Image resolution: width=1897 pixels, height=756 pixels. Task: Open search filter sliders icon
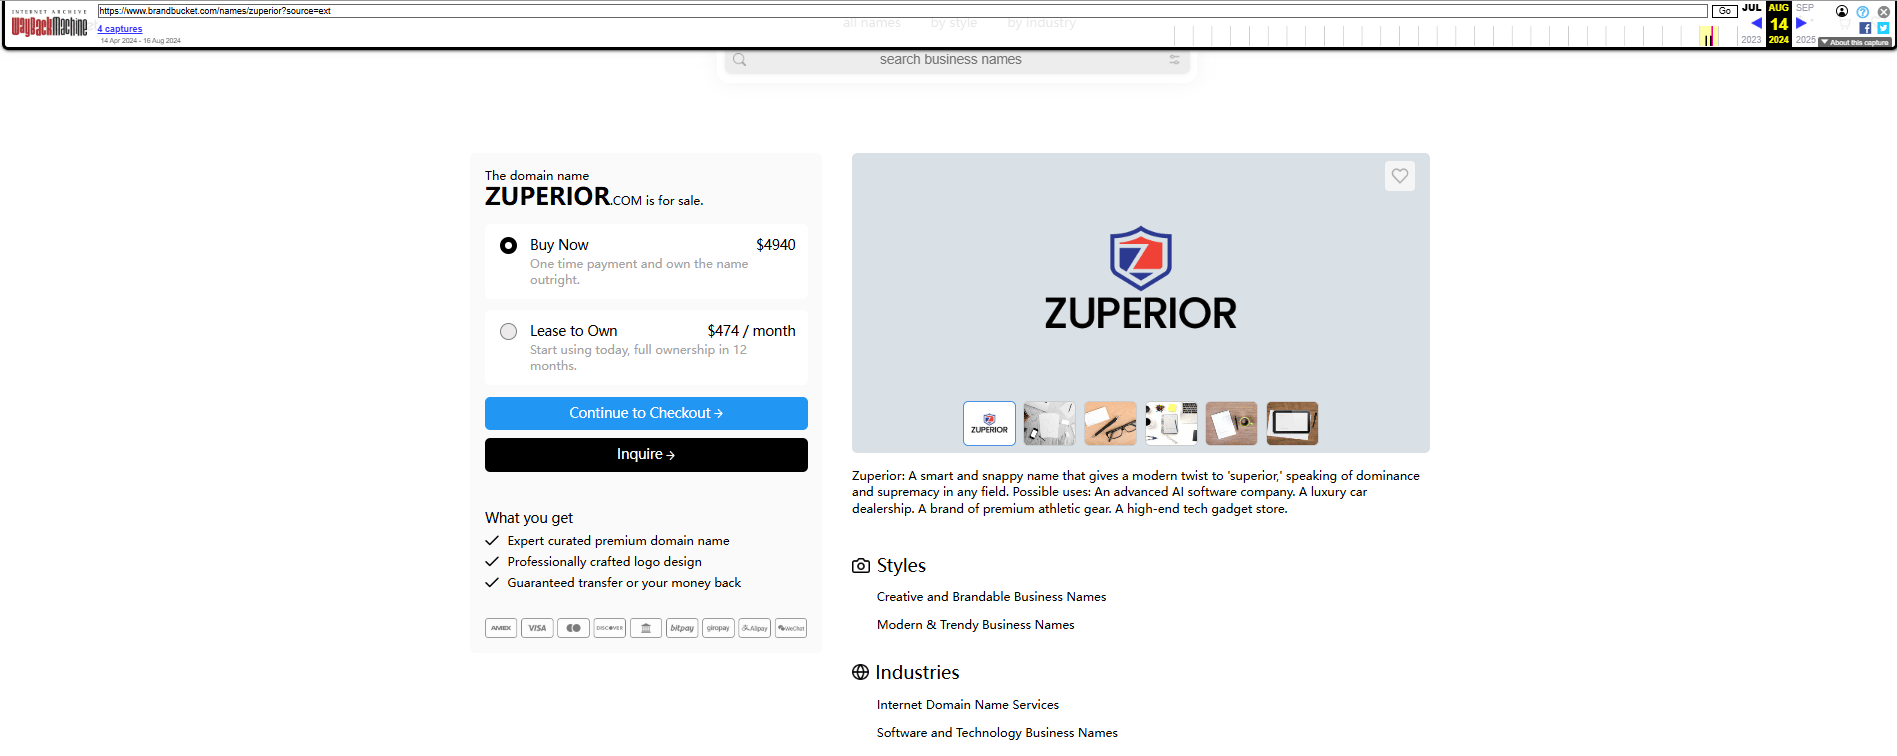(x=1174, y=60)
